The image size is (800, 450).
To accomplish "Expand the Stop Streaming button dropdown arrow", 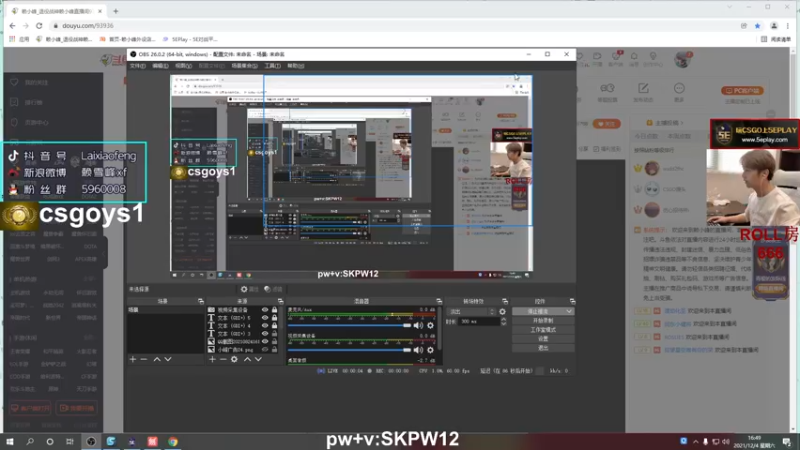I will [569, 311].
